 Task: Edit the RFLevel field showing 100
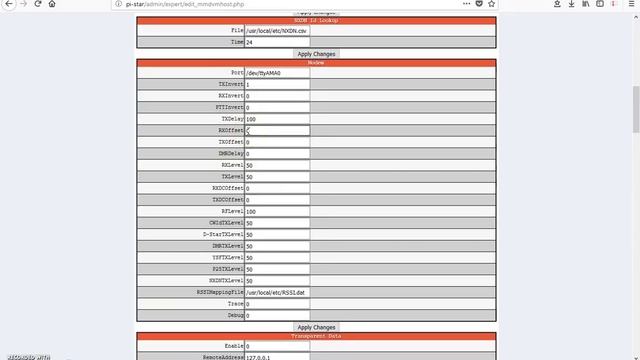(277, 211)
